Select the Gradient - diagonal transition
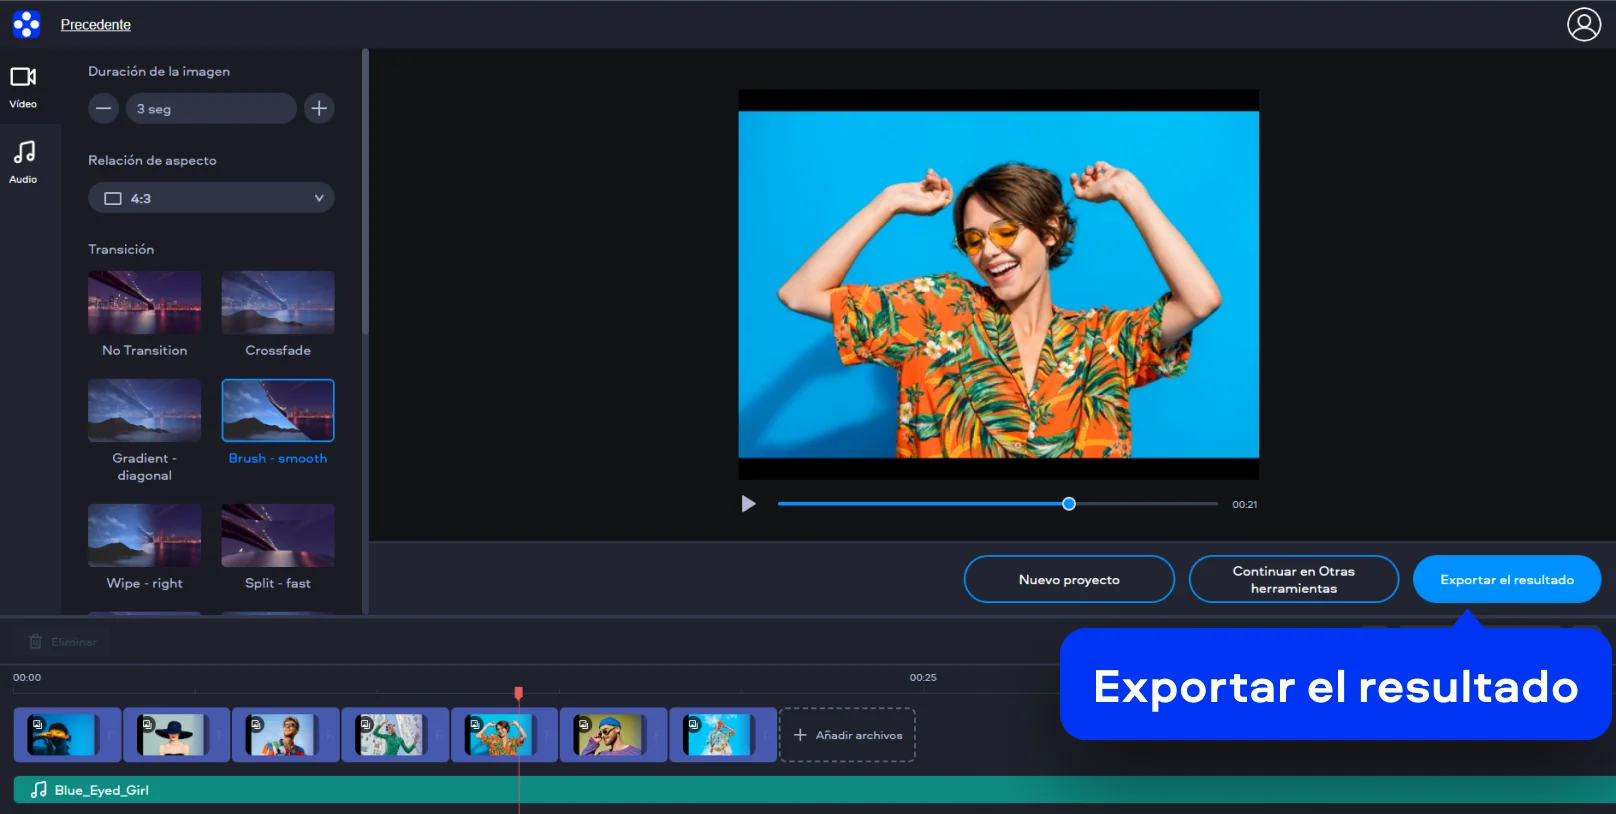The height and width of the screenshot is (814, 1616). click(x=144, y=410)
